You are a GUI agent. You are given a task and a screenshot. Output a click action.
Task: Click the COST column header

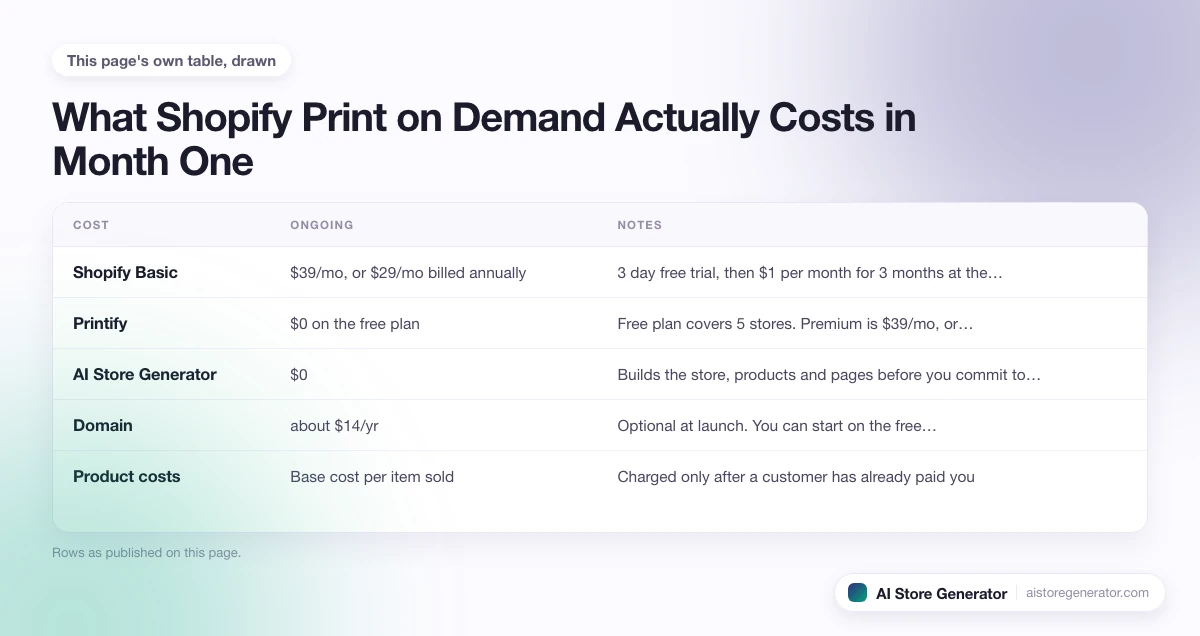point(91,225)
